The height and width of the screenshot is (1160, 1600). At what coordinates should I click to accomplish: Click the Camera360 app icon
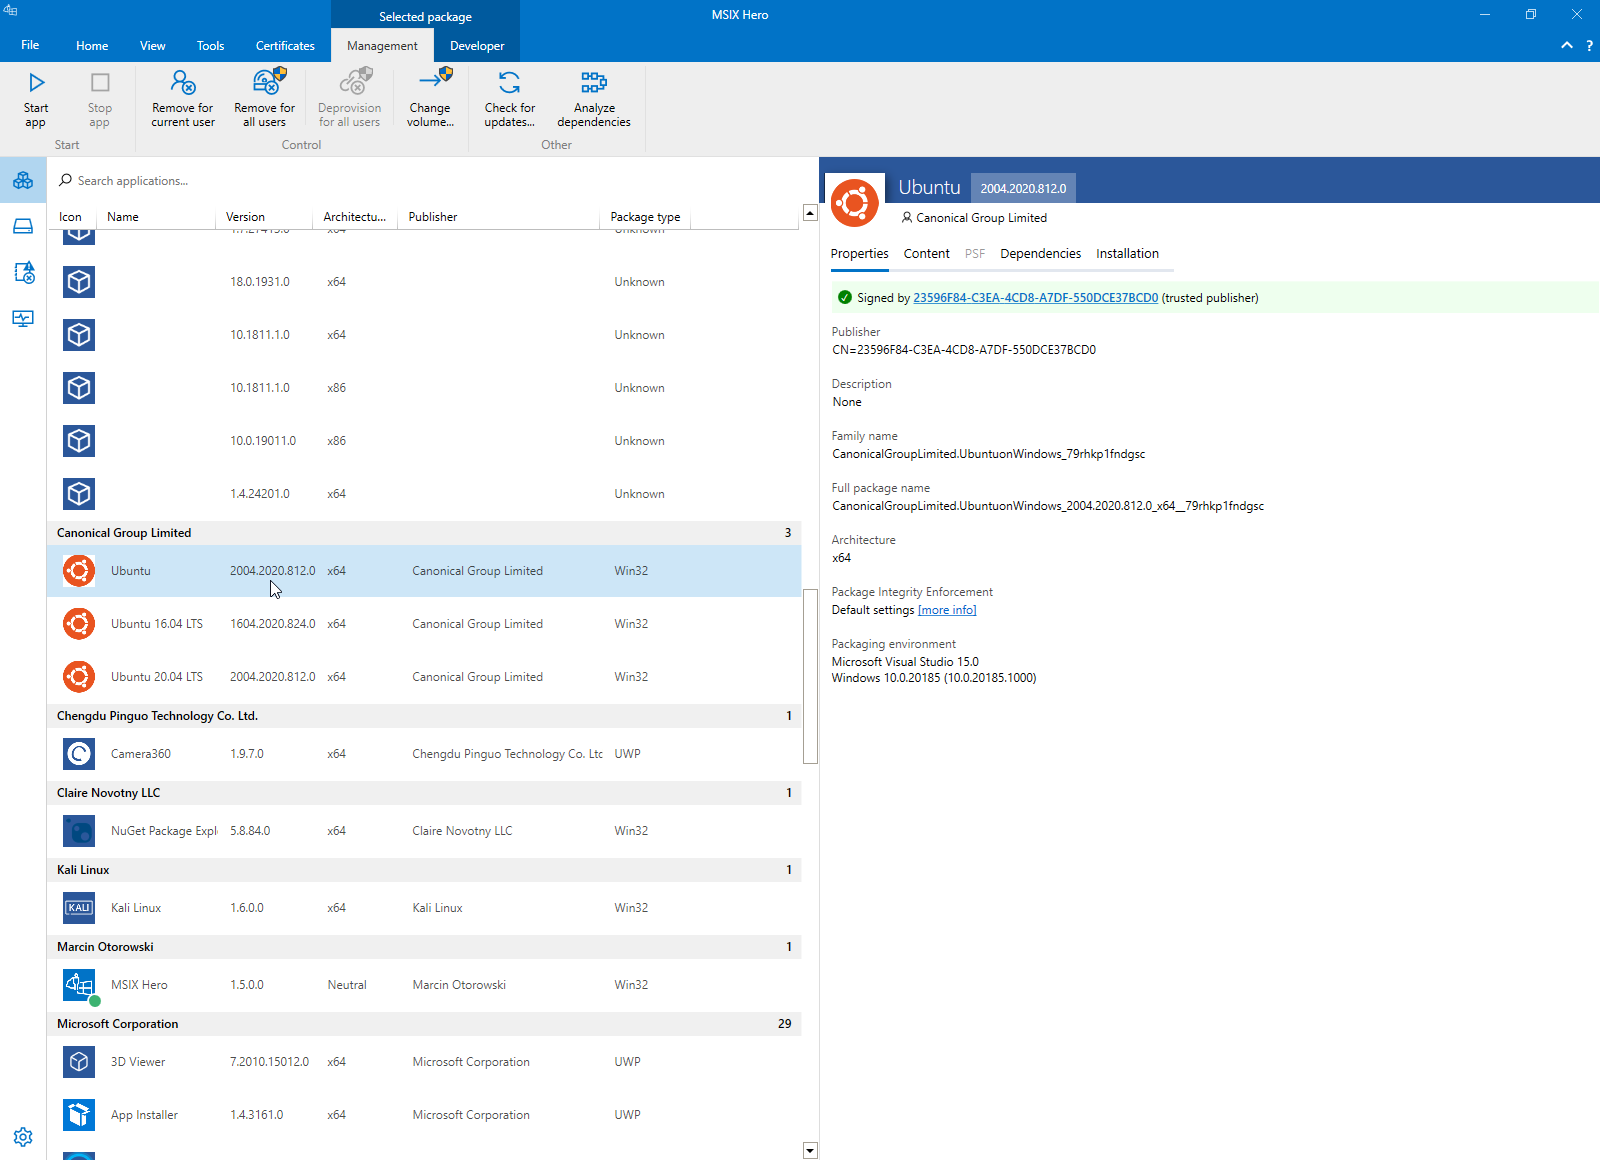(x=79, y=754)
